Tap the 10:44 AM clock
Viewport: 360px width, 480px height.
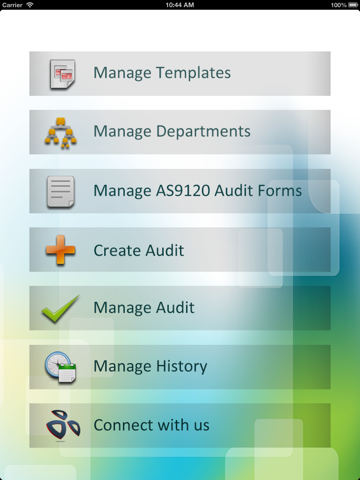click(x=180, y=5)
